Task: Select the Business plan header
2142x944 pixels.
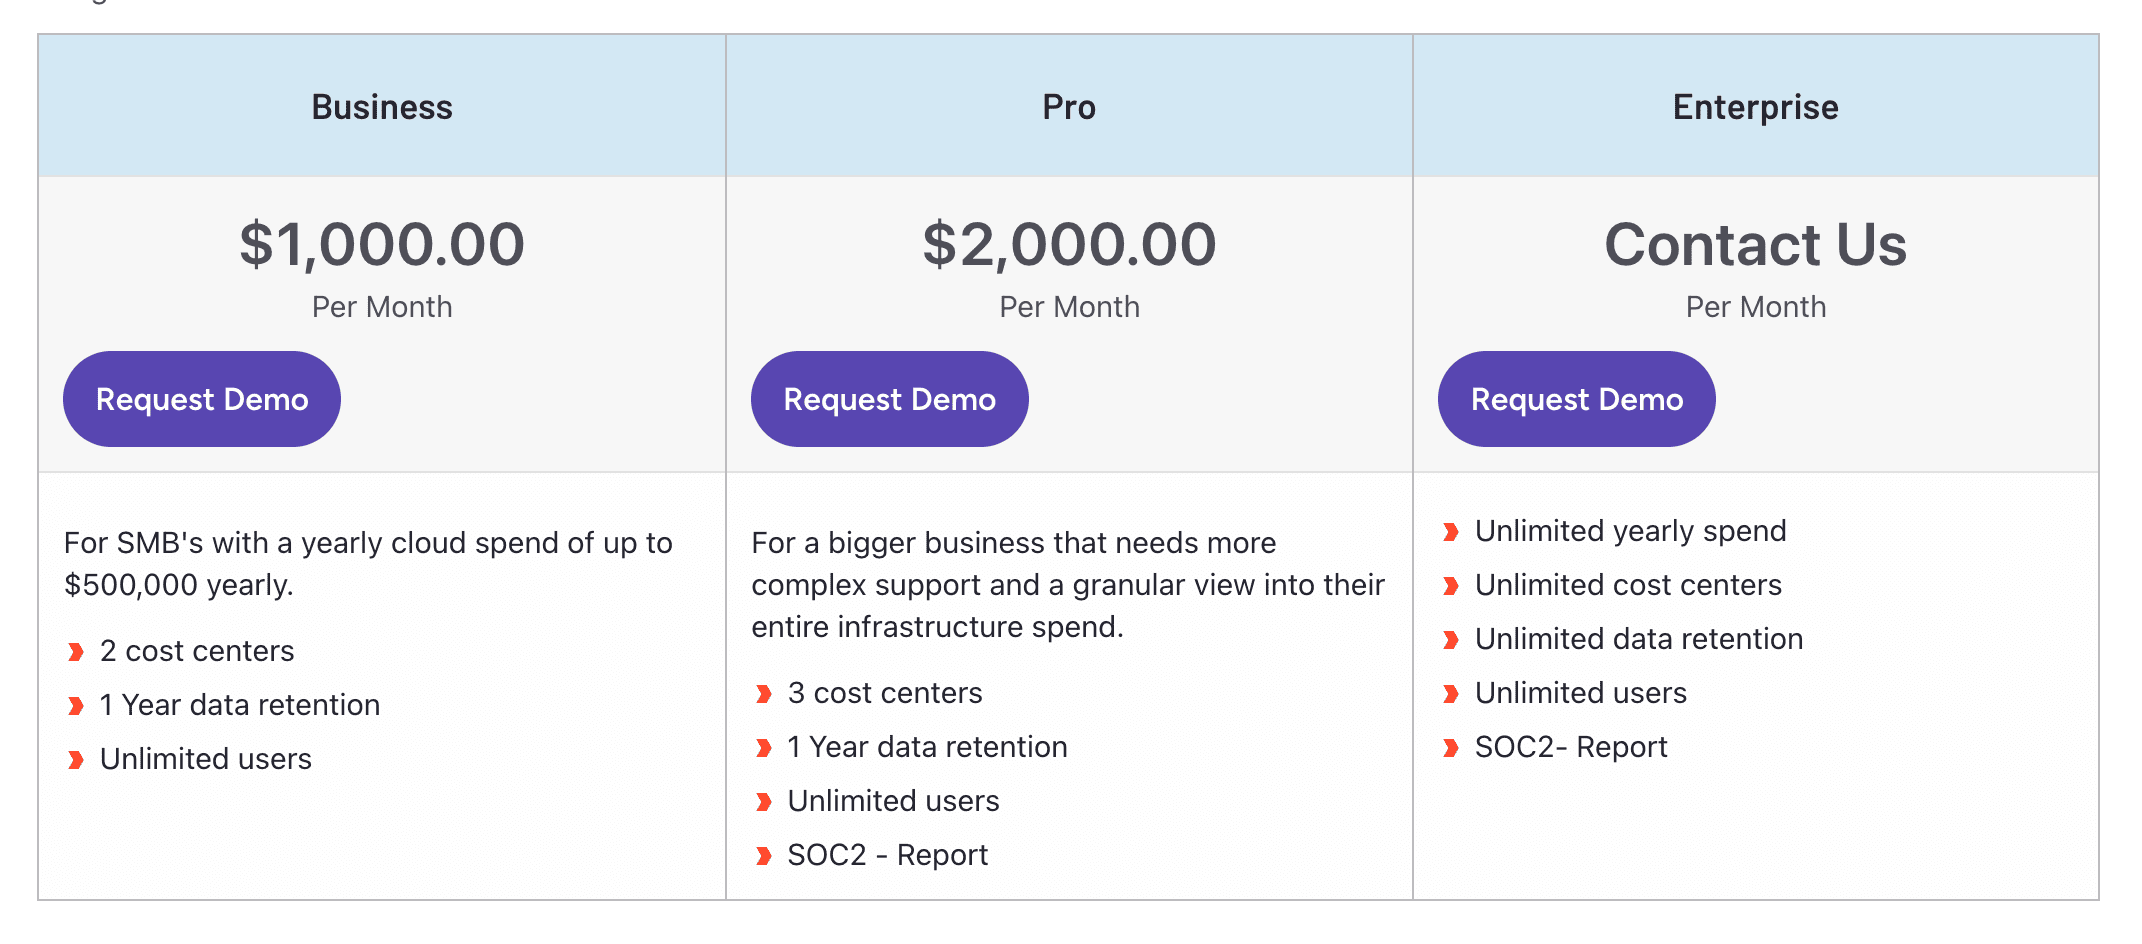Action: [x=381, y=106]
